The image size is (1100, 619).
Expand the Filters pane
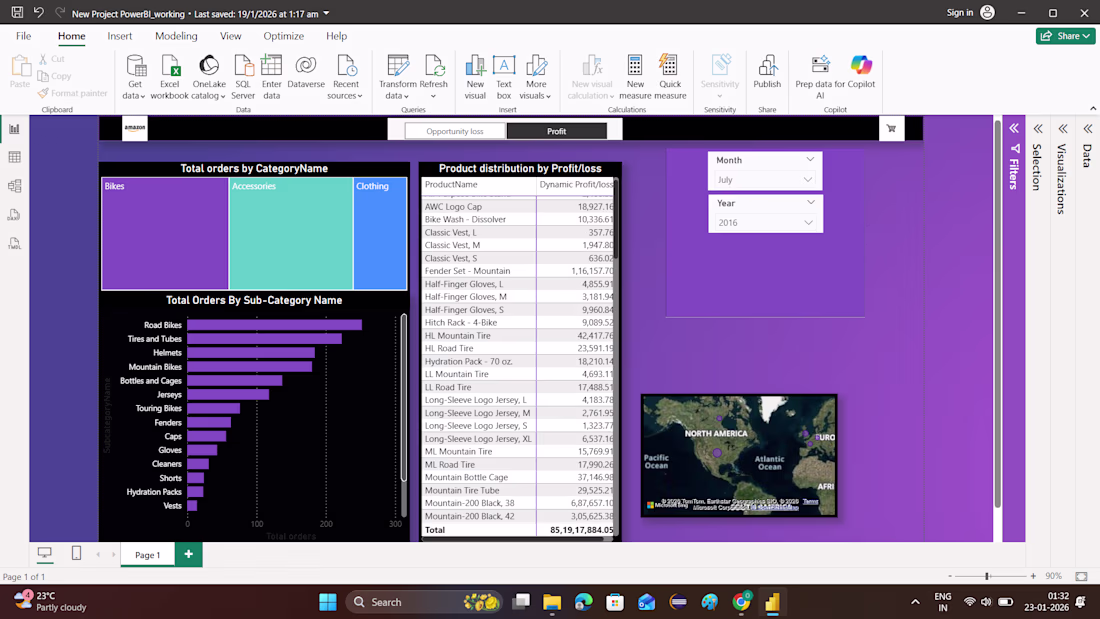(x=1014, y=128)
